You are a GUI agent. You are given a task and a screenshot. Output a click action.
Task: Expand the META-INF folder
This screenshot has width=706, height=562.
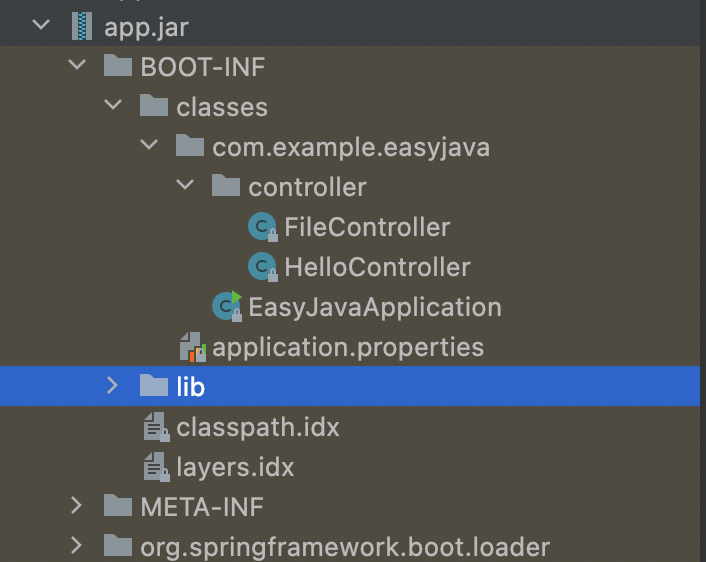pos(77,506)
